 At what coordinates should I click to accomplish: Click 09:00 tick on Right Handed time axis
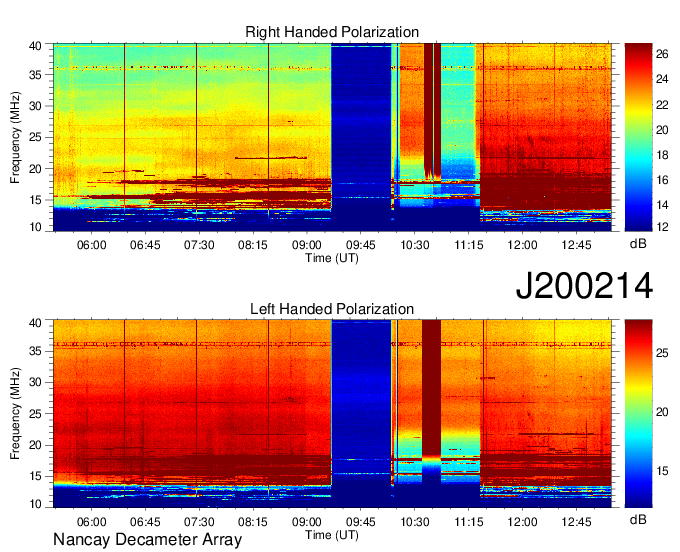307,245
